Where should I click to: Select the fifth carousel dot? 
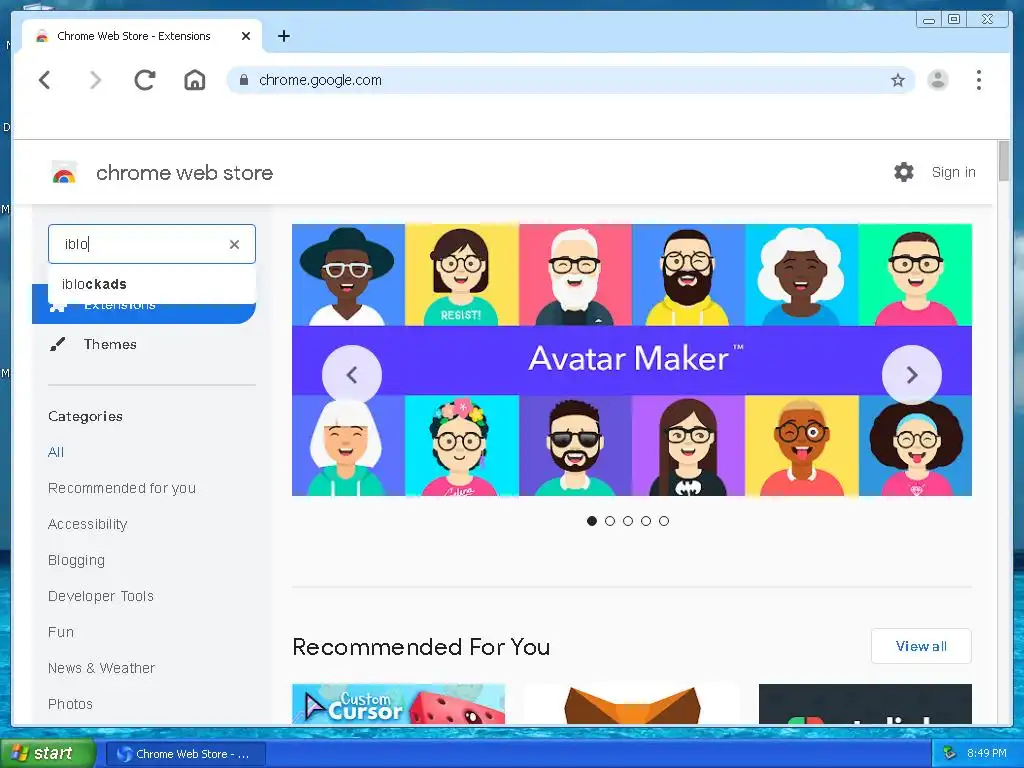click(x=664, y=520)
